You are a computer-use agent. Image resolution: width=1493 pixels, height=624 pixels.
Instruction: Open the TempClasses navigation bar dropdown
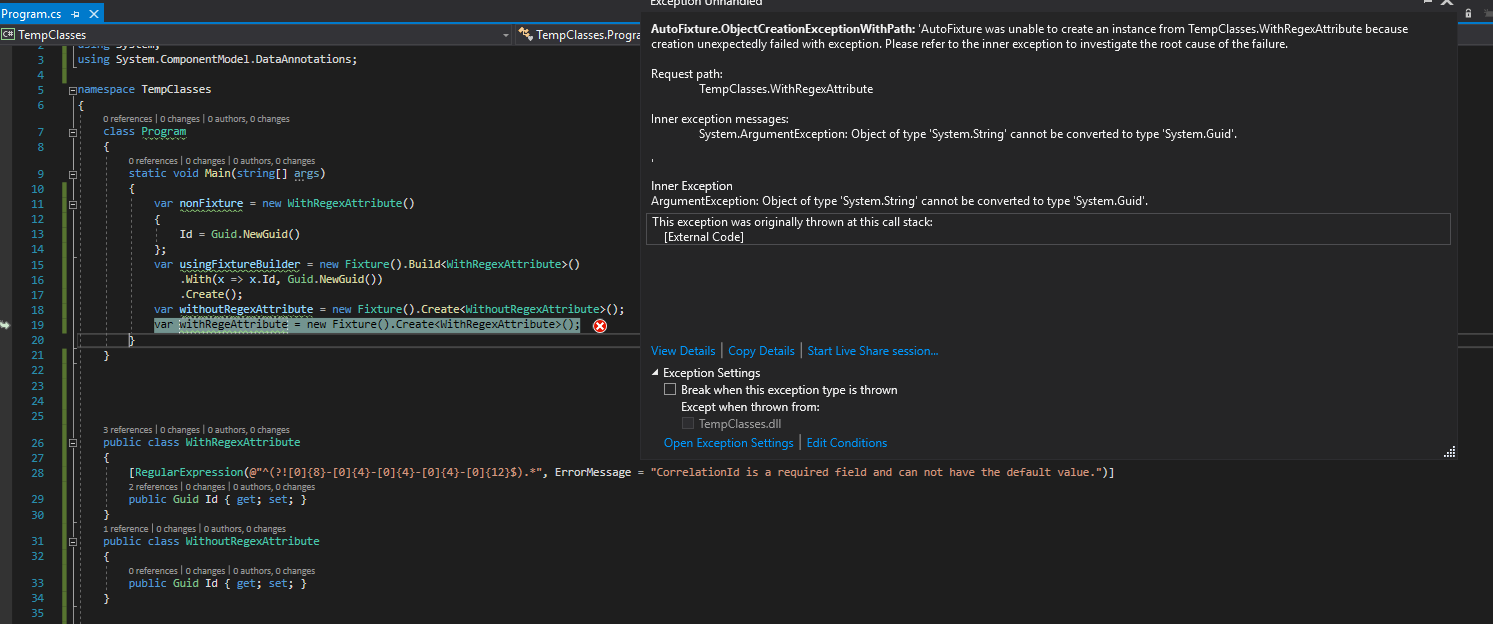[x=506, y=33]
